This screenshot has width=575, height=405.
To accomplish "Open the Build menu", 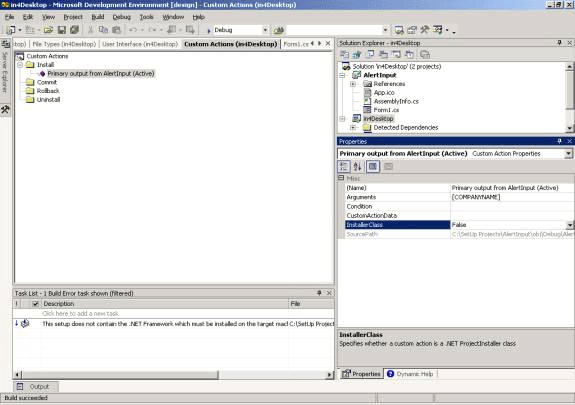I will click(x=98, y=17).
